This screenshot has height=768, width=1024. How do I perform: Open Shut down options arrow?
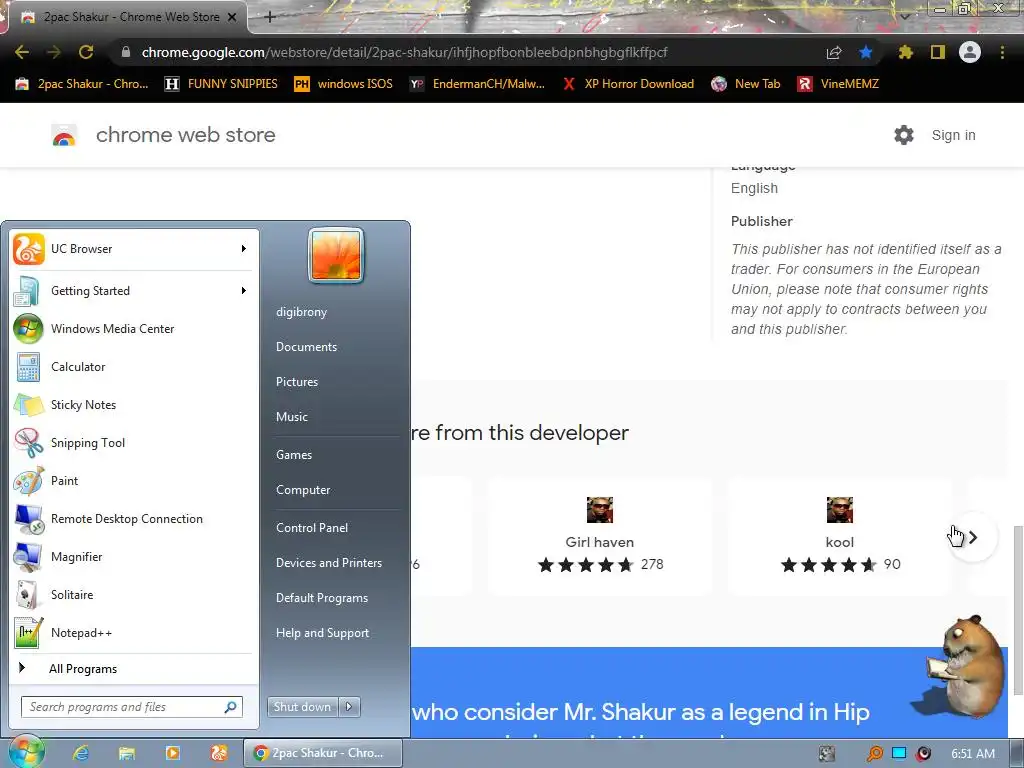click(349, 707)
